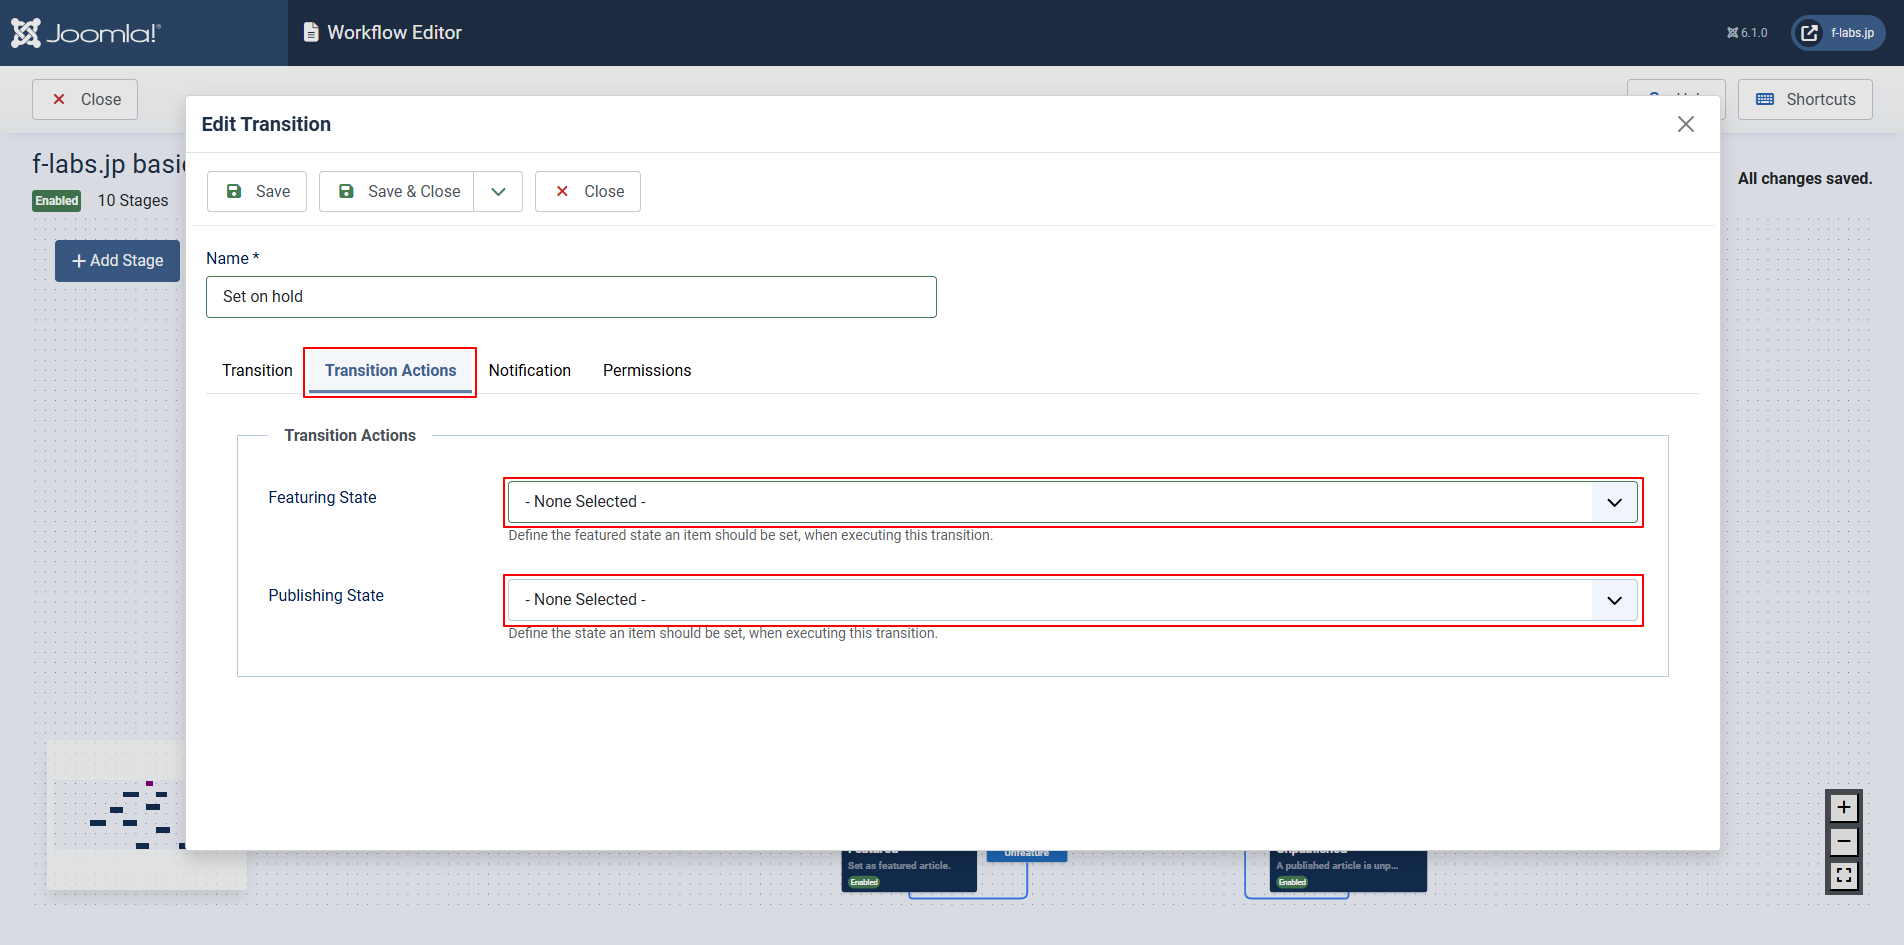
Task: Expand the Featuring State dropdown
Action: click(x=1072, y=502)
